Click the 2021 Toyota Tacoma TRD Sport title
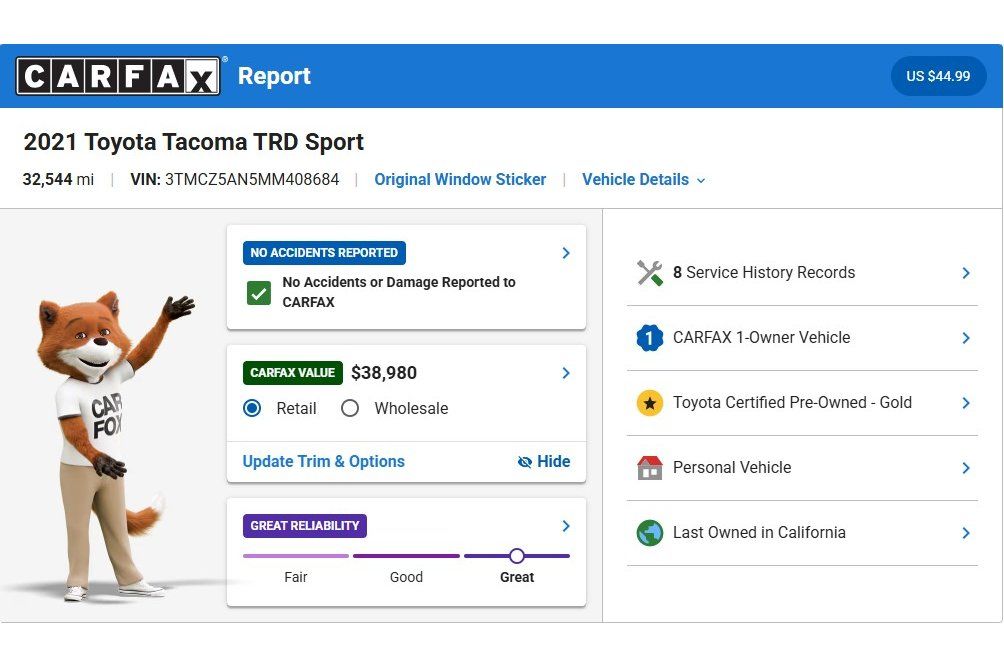Viewport: 1004px width, 669px height. (193, 142)
